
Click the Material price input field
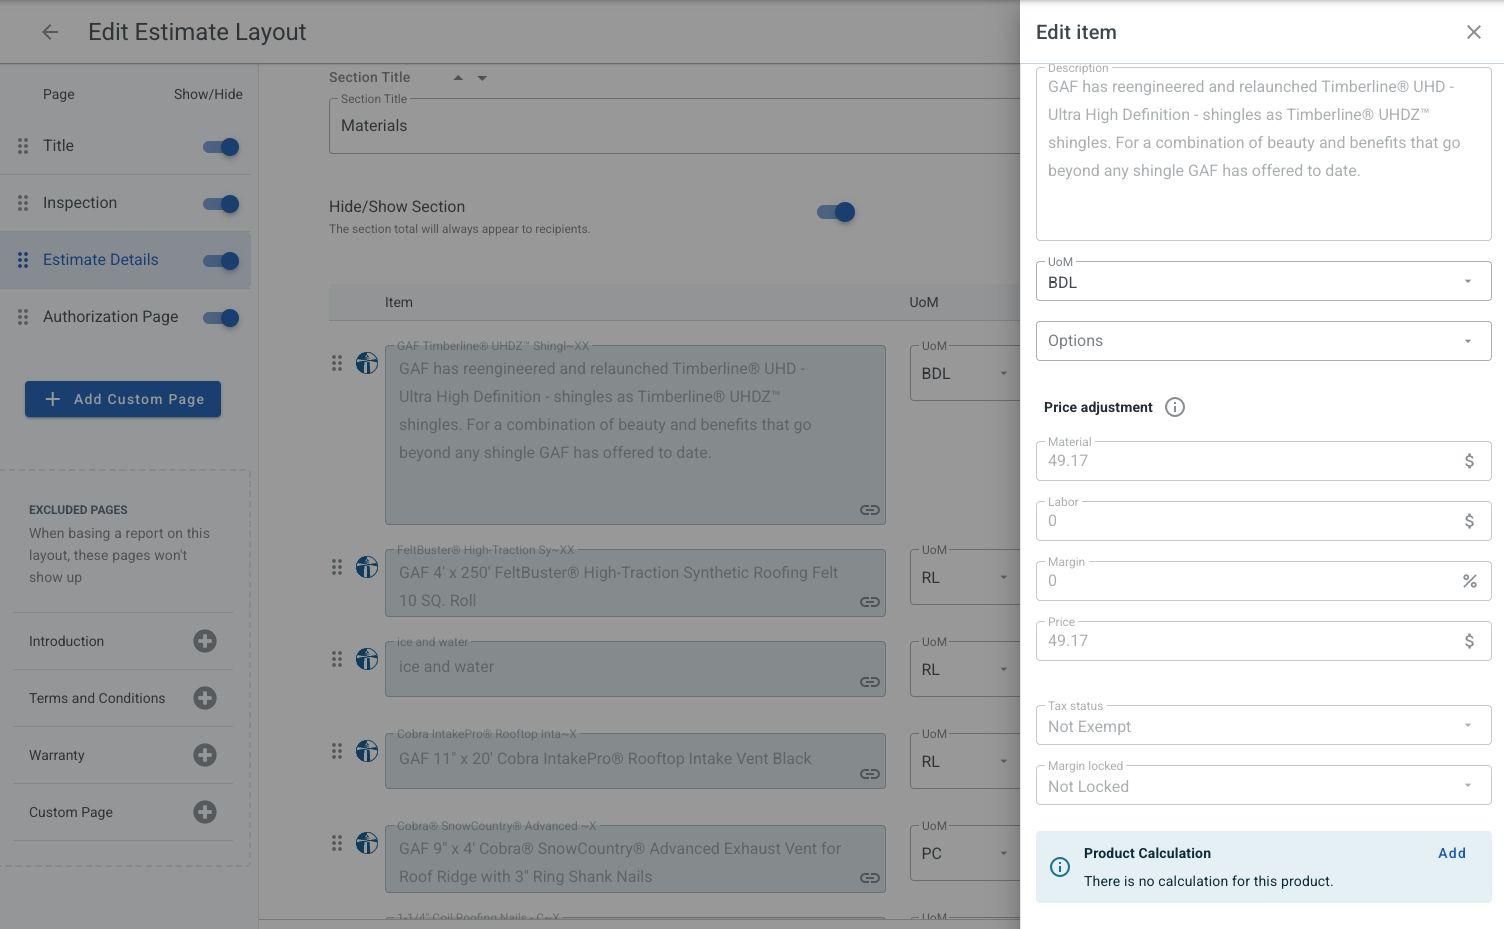[1250, 461]
